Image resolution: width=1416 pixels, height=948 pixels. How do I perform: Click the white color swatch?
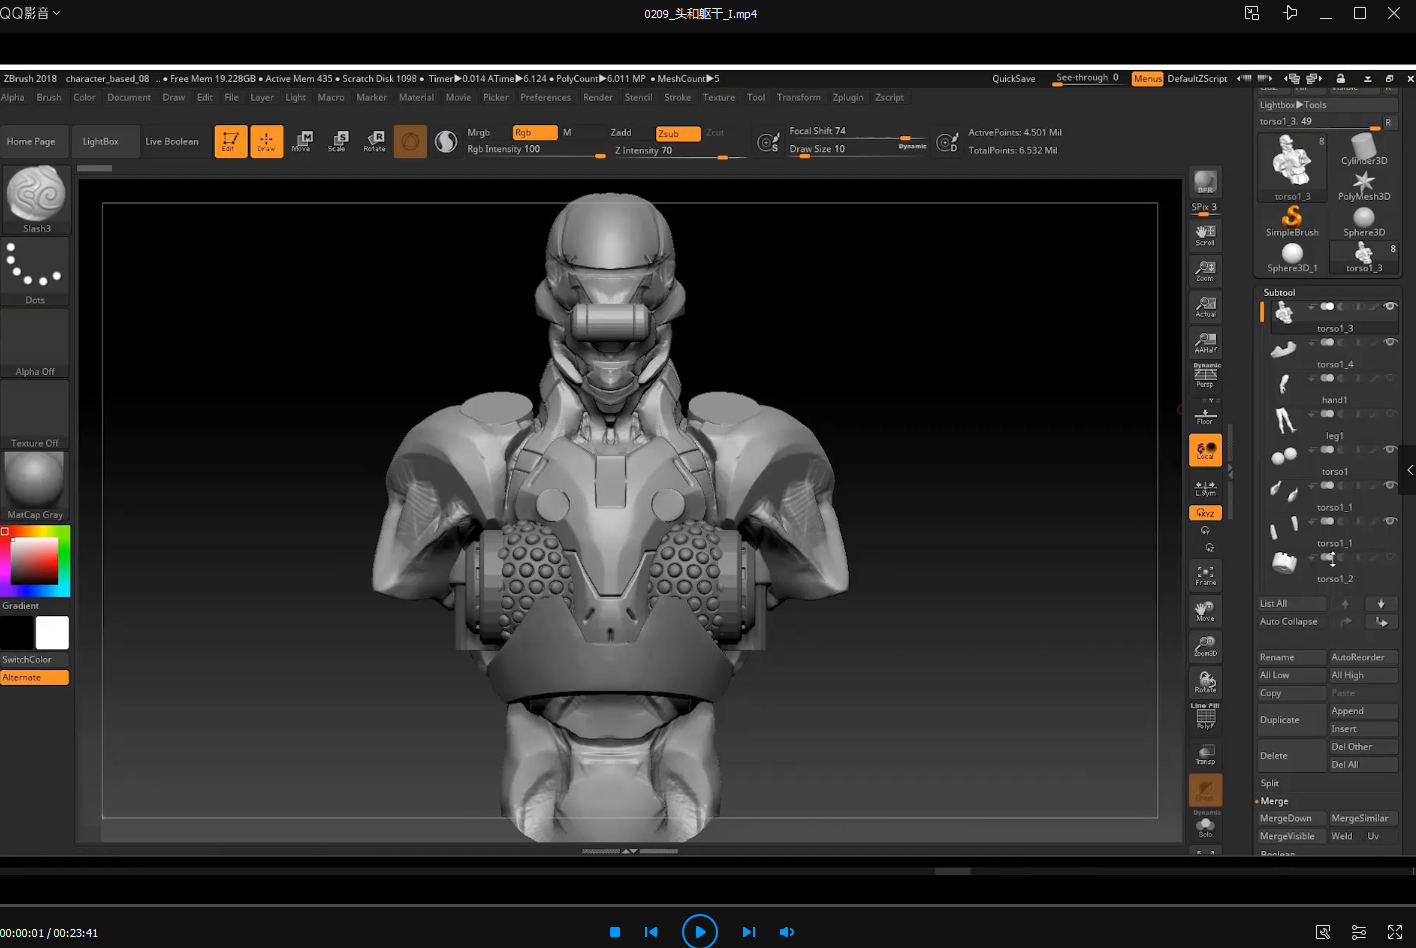click(x=52, y=633)
